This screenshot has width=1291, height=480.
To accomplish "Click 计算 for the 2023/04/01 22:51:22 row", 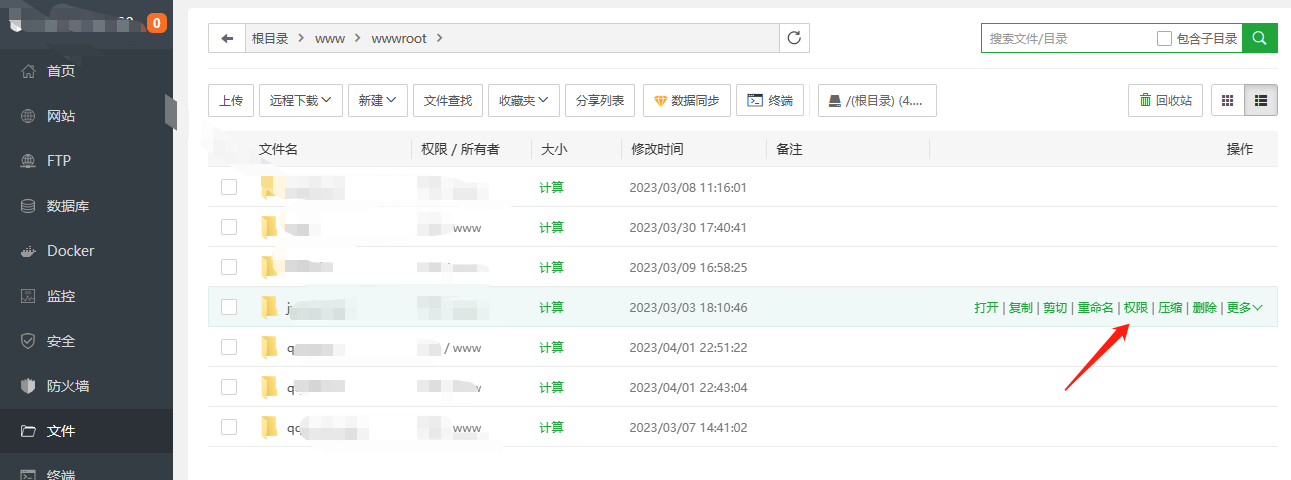I will point(551,347).
